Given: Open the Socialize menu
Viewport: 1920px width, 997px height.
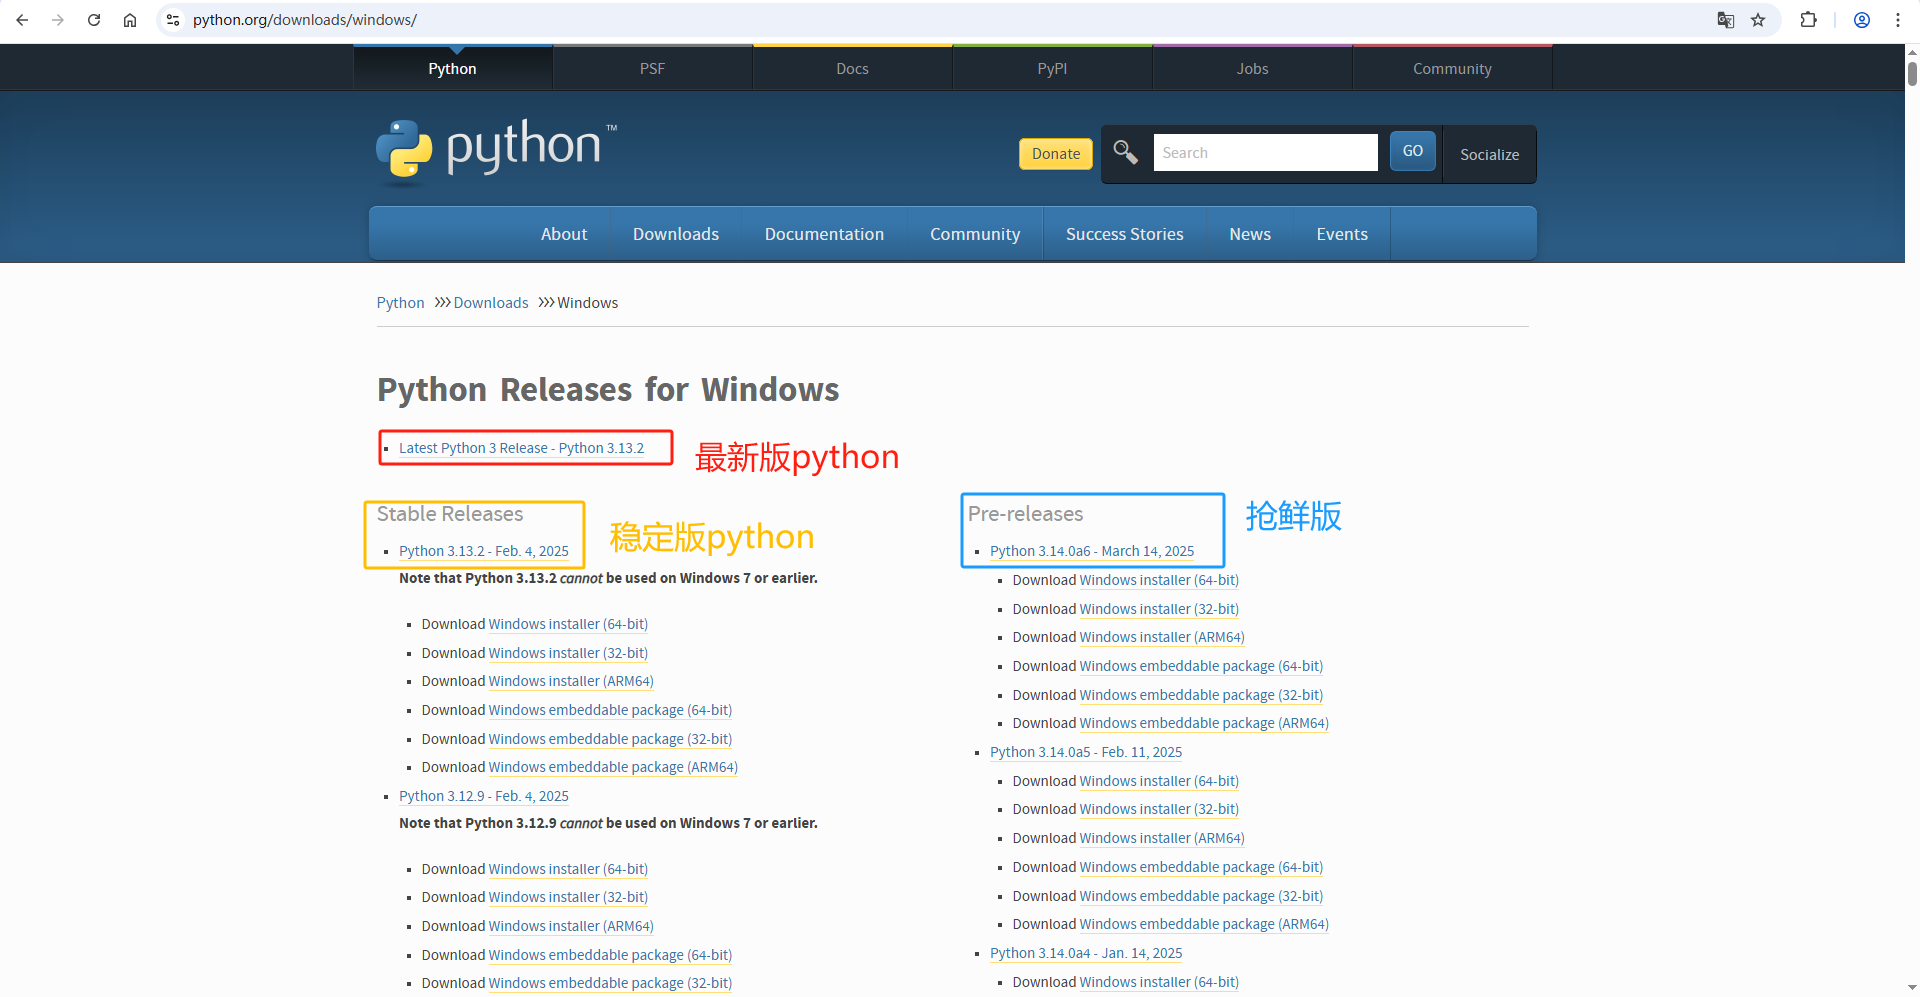Looking at the screenshot, I should (1489, 154).
